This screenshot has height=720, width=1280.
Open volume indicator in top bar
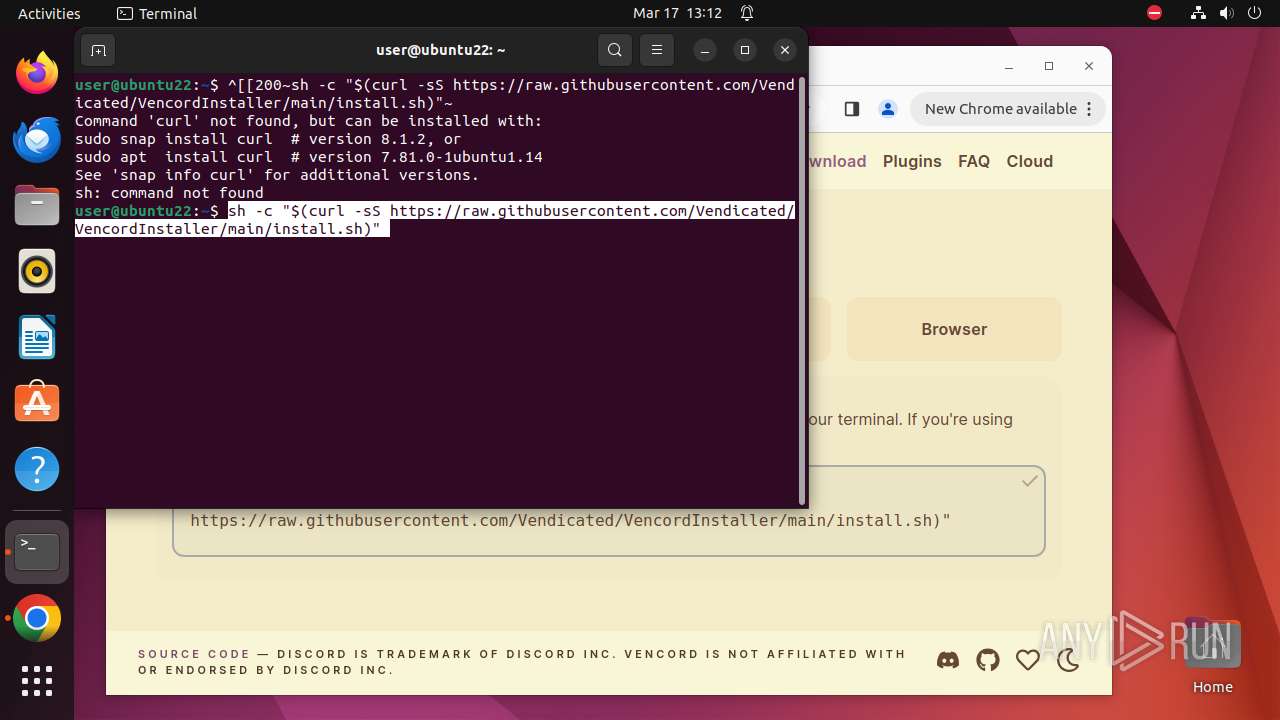coord(1227,13)
